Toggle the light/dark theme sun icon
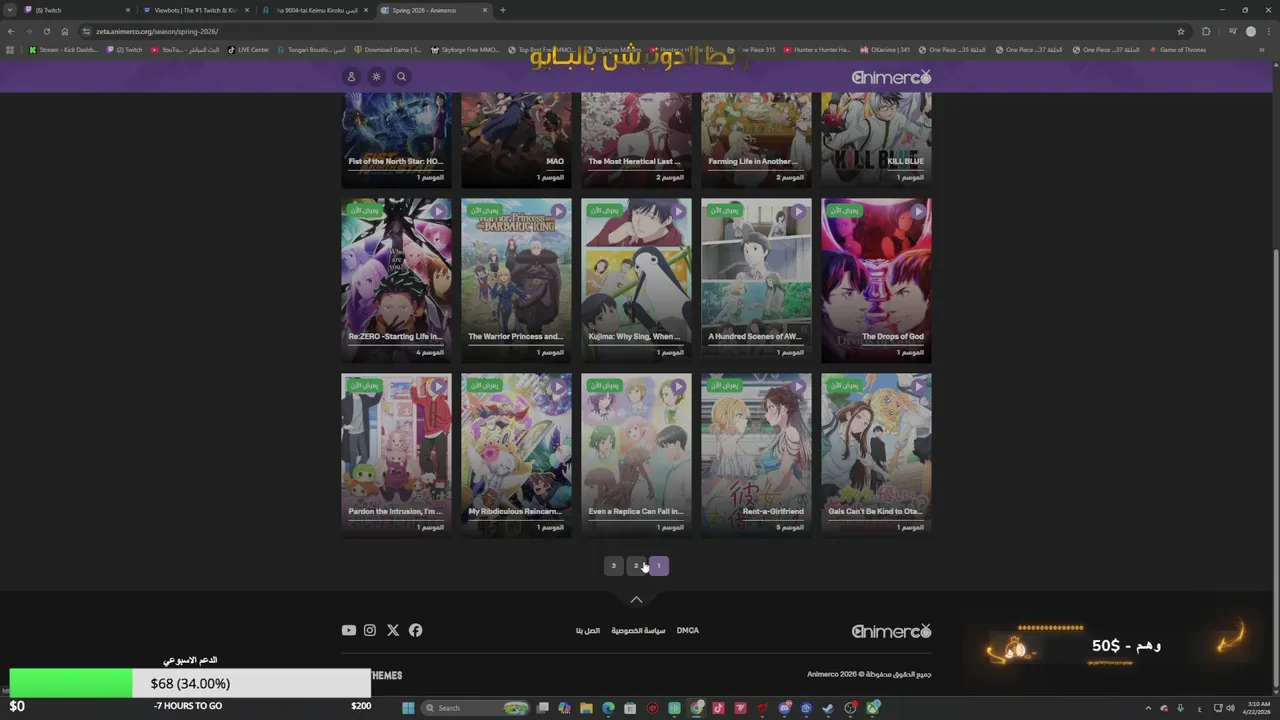The image size is (1280, 720). [376, 76]
